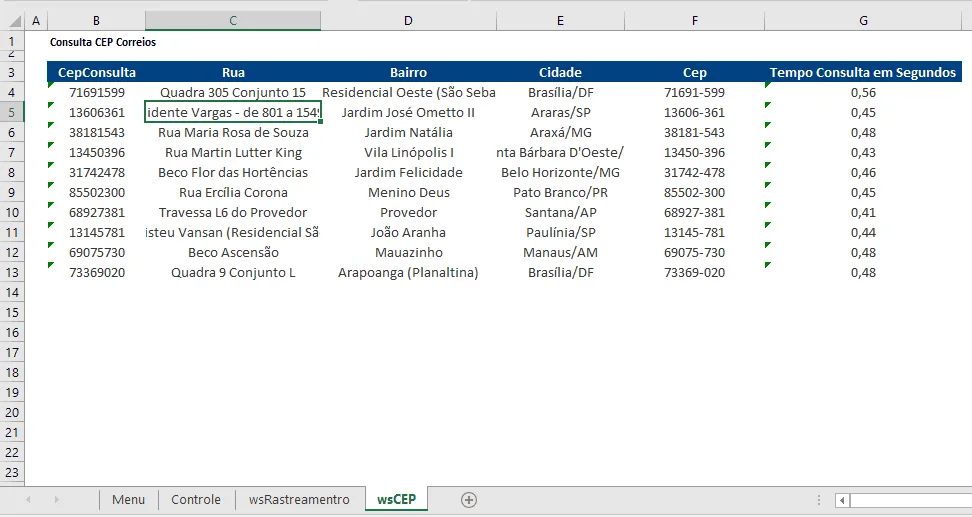Open the Menu sheet tab
Viewport: 972px width, 517px height.
pos(128,500)
